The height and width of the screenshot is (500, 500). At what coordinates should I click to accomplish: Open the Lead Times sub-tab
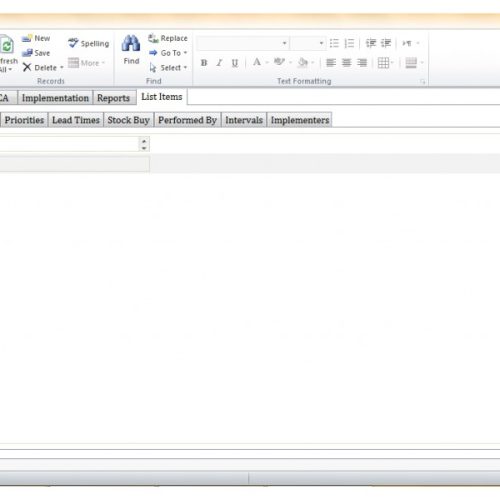[76, 120]
